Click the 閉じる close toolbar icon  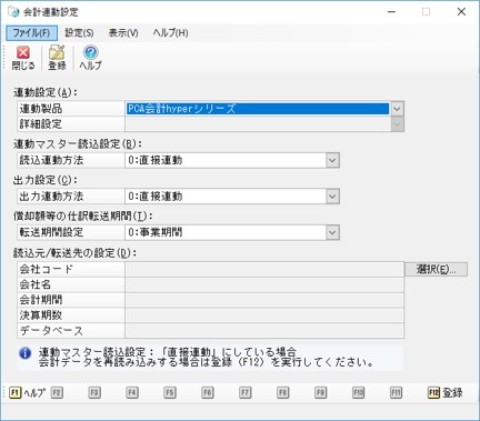pyautogui.click(x=23, y=58)
